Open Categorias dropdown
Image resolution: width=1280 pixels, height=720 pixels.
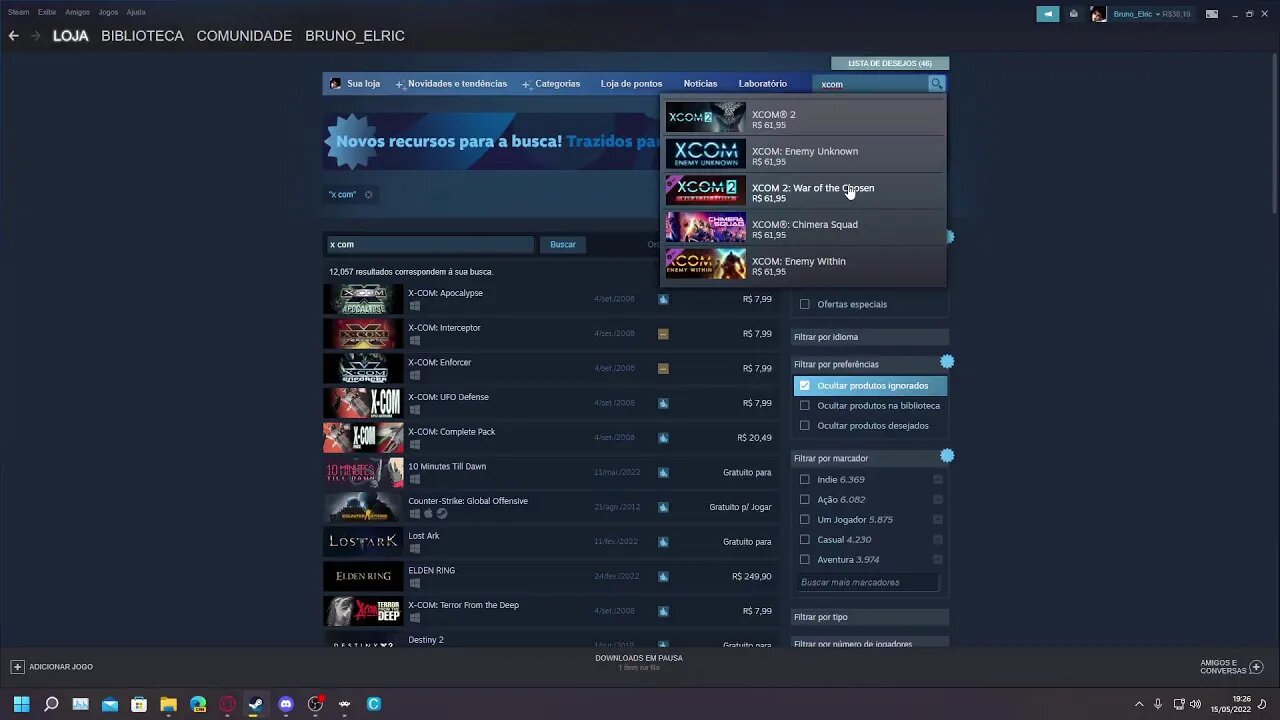click(x=551, y=84)
